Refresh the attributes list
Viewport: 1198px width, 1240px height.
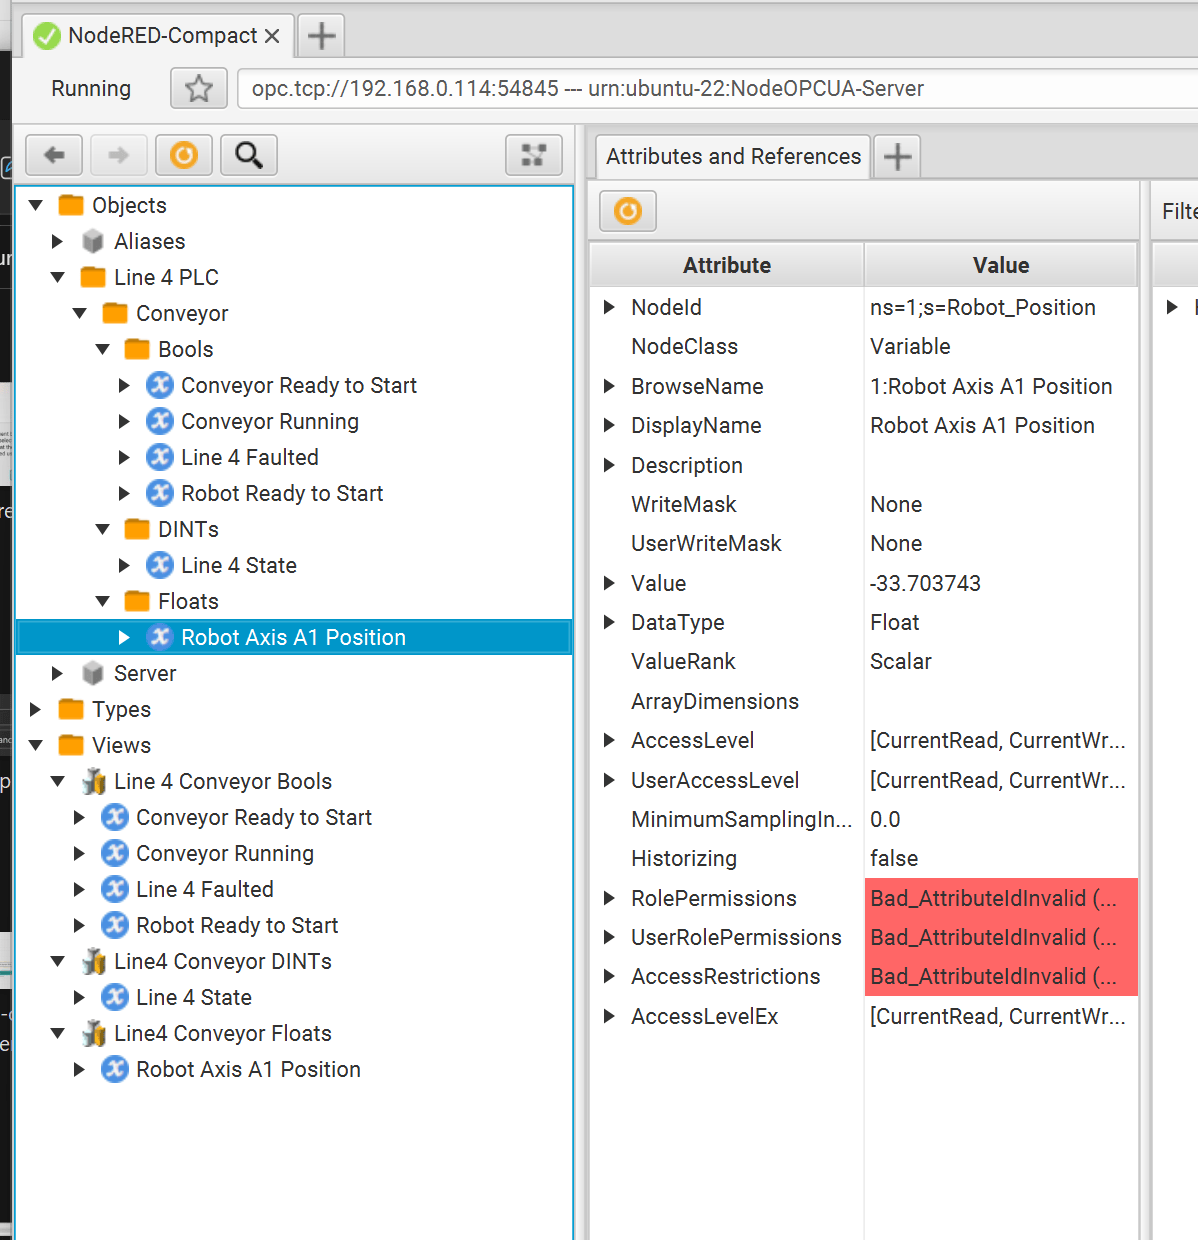628,211
